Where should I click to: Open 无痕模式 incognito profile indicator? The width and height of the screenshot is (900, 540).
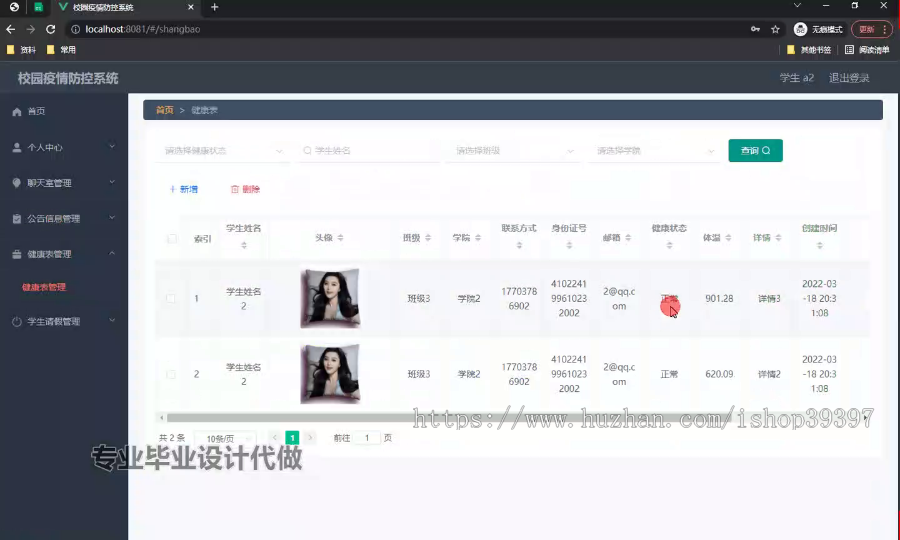coord(818,29)
